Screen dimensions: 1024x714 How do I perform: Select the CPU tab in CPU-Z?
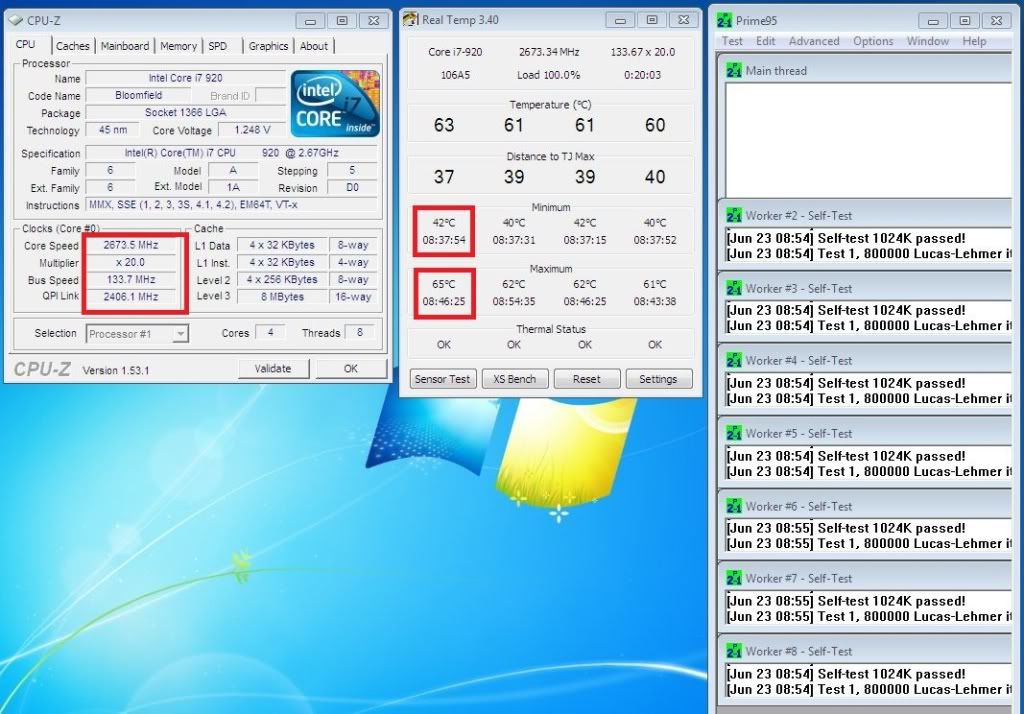[x=25, y=44]
